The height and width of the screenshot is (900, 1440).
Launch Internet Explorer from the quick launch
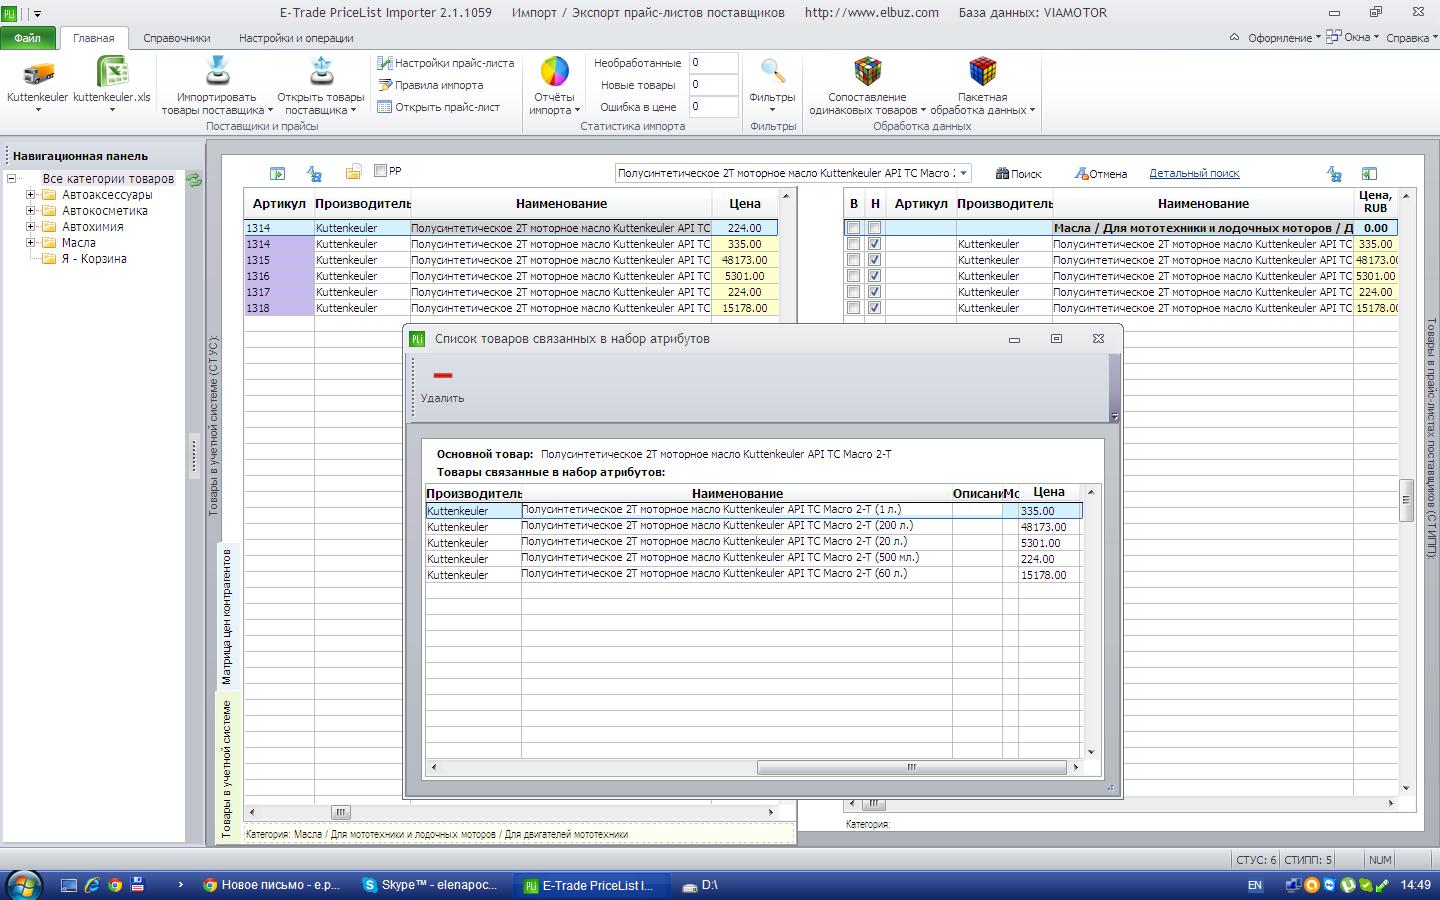[92, 885]
